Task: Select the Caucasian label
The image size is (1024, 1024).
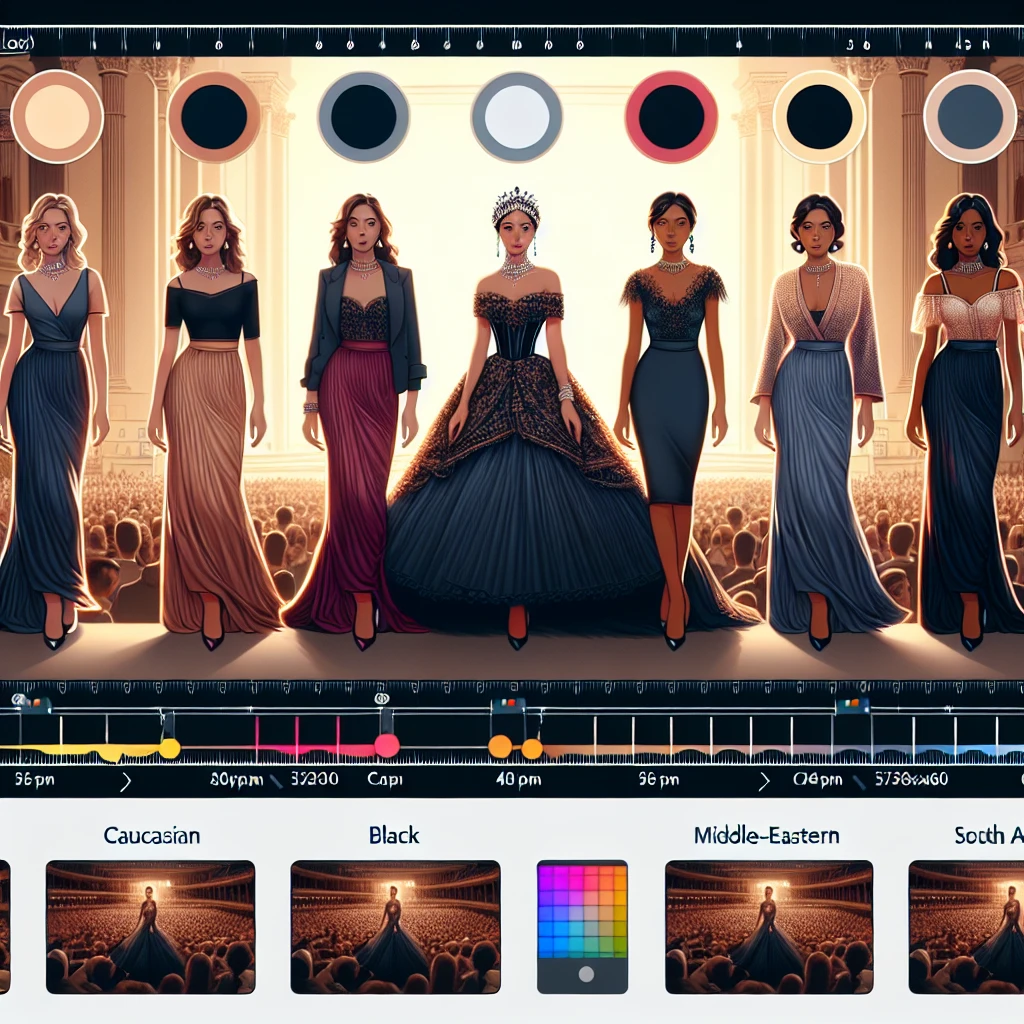Action: [152, 835]
